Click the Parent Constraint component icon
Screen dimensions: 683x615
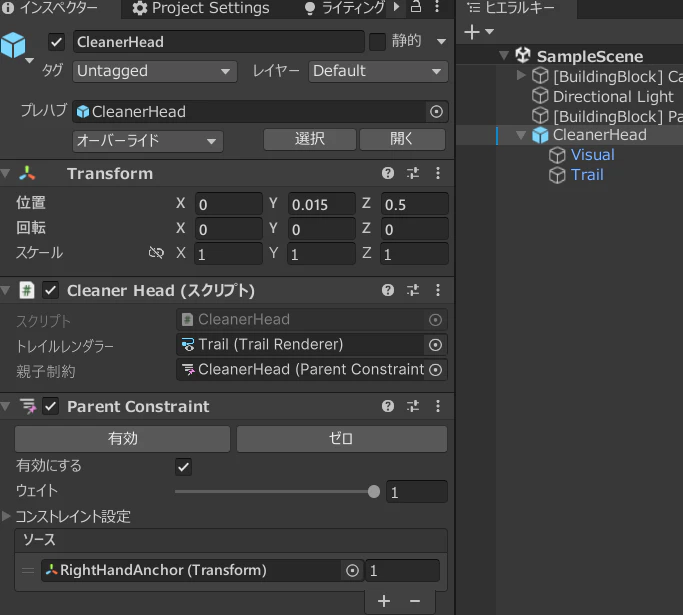28,406
